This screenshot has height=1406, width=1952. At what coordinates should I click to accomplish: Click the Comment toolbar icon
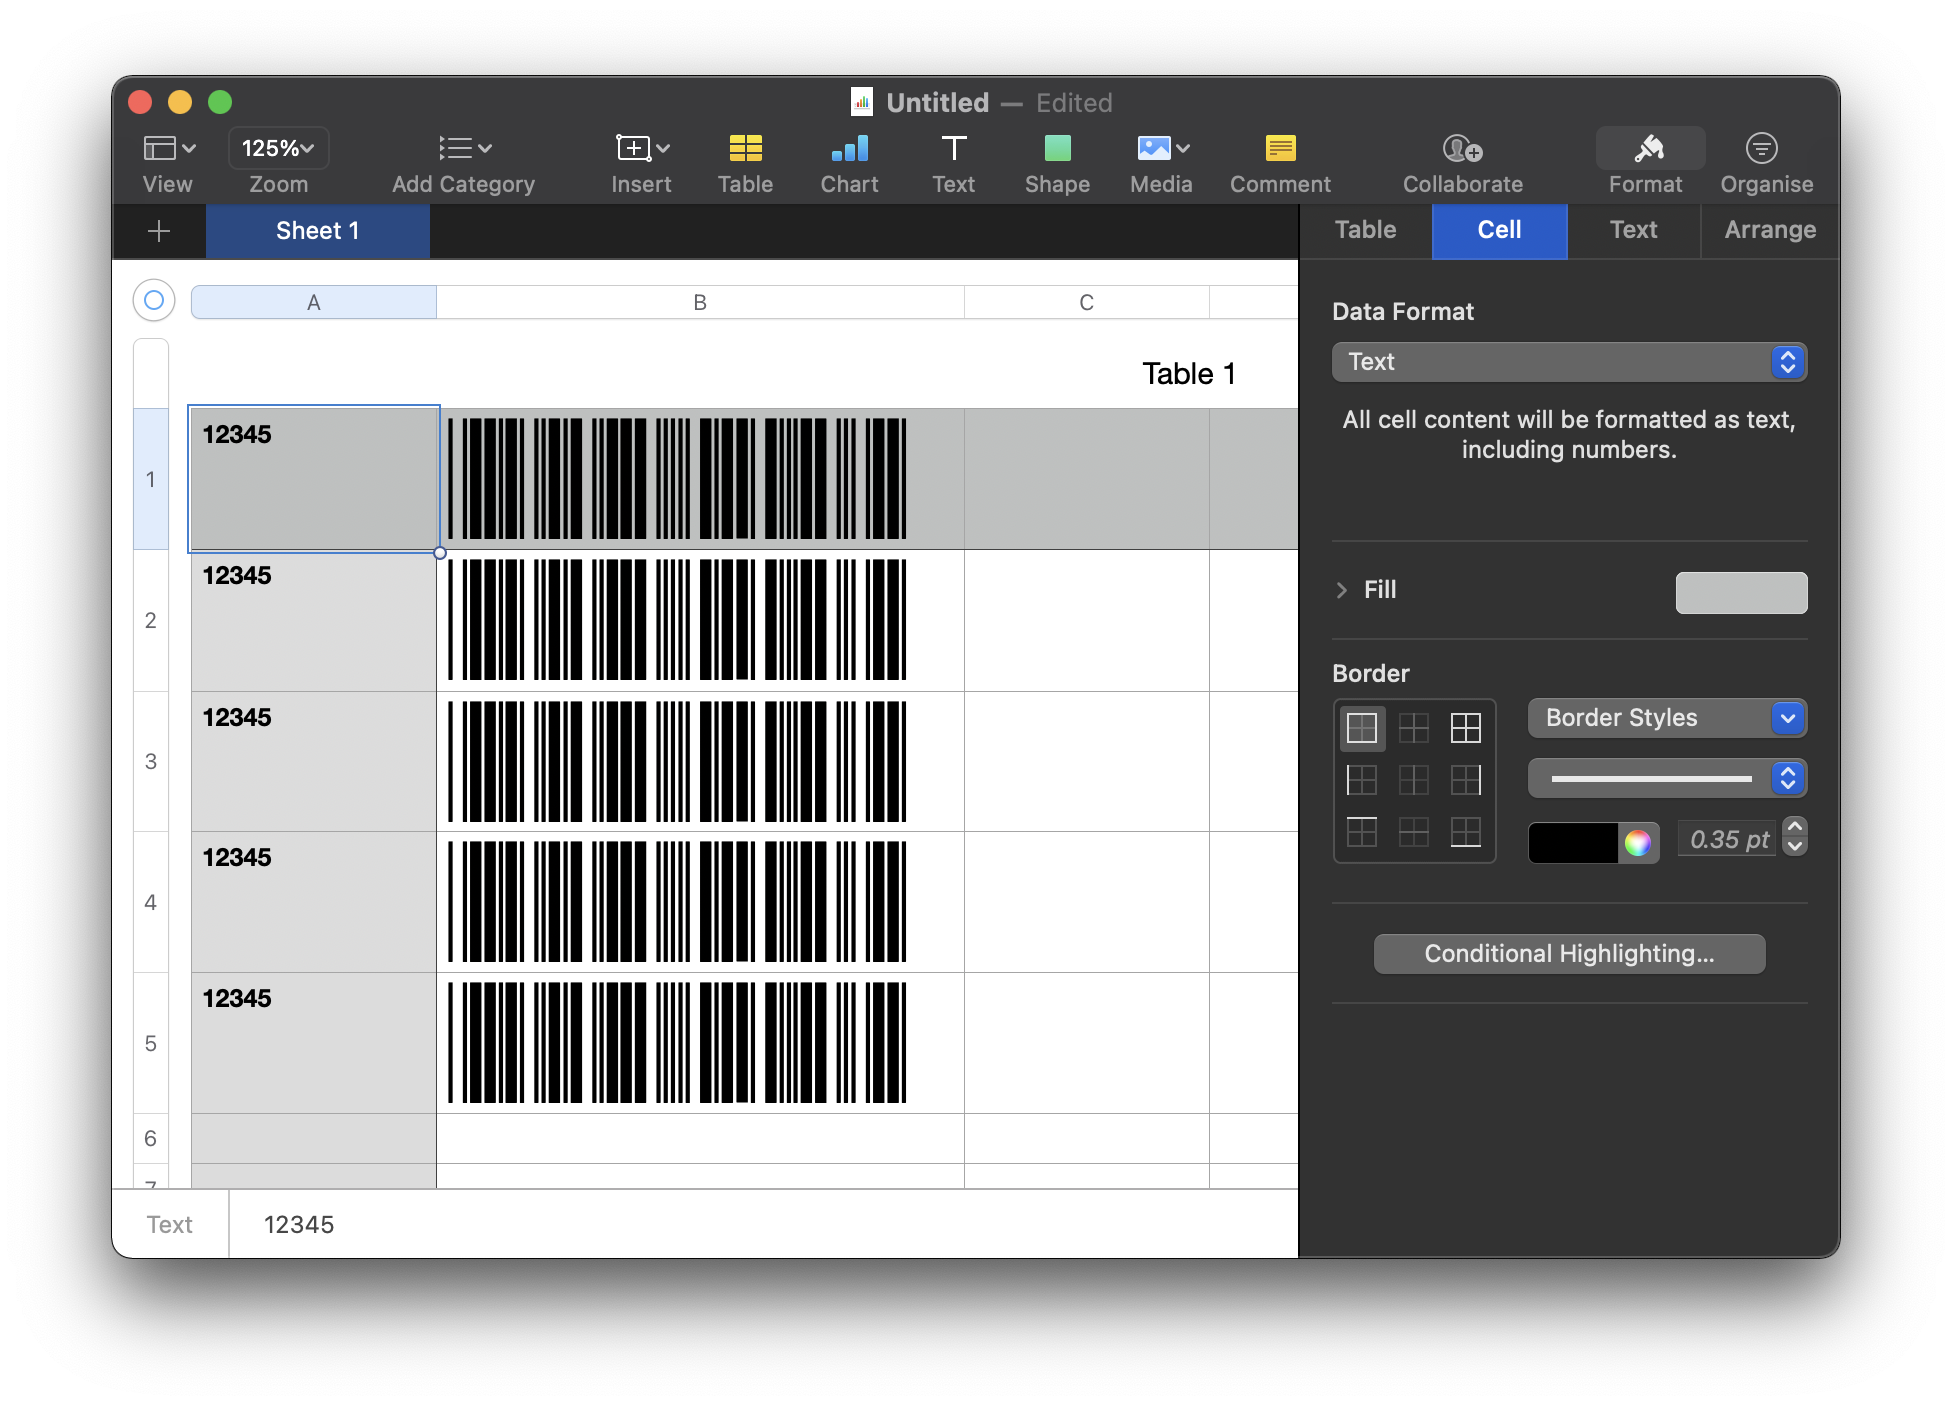coord(1280,149)
